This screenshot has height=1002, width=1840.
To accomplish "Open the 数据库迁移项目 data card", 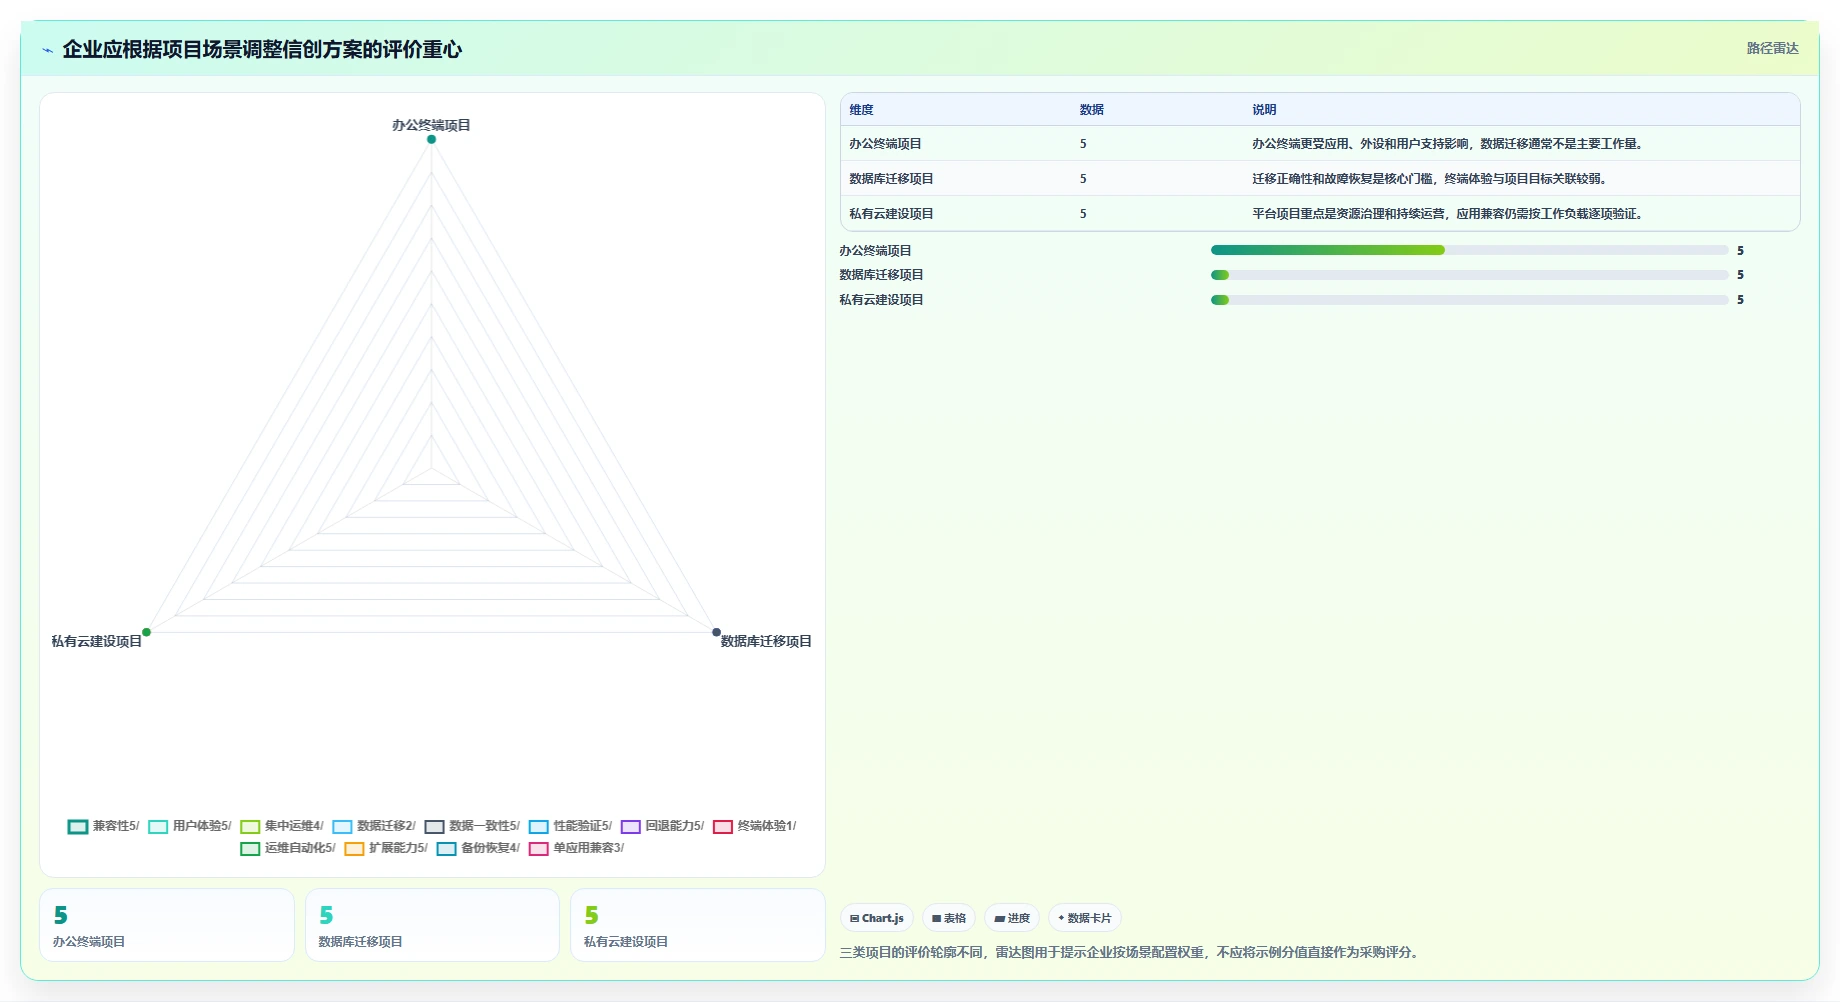I will coord(432,925).
